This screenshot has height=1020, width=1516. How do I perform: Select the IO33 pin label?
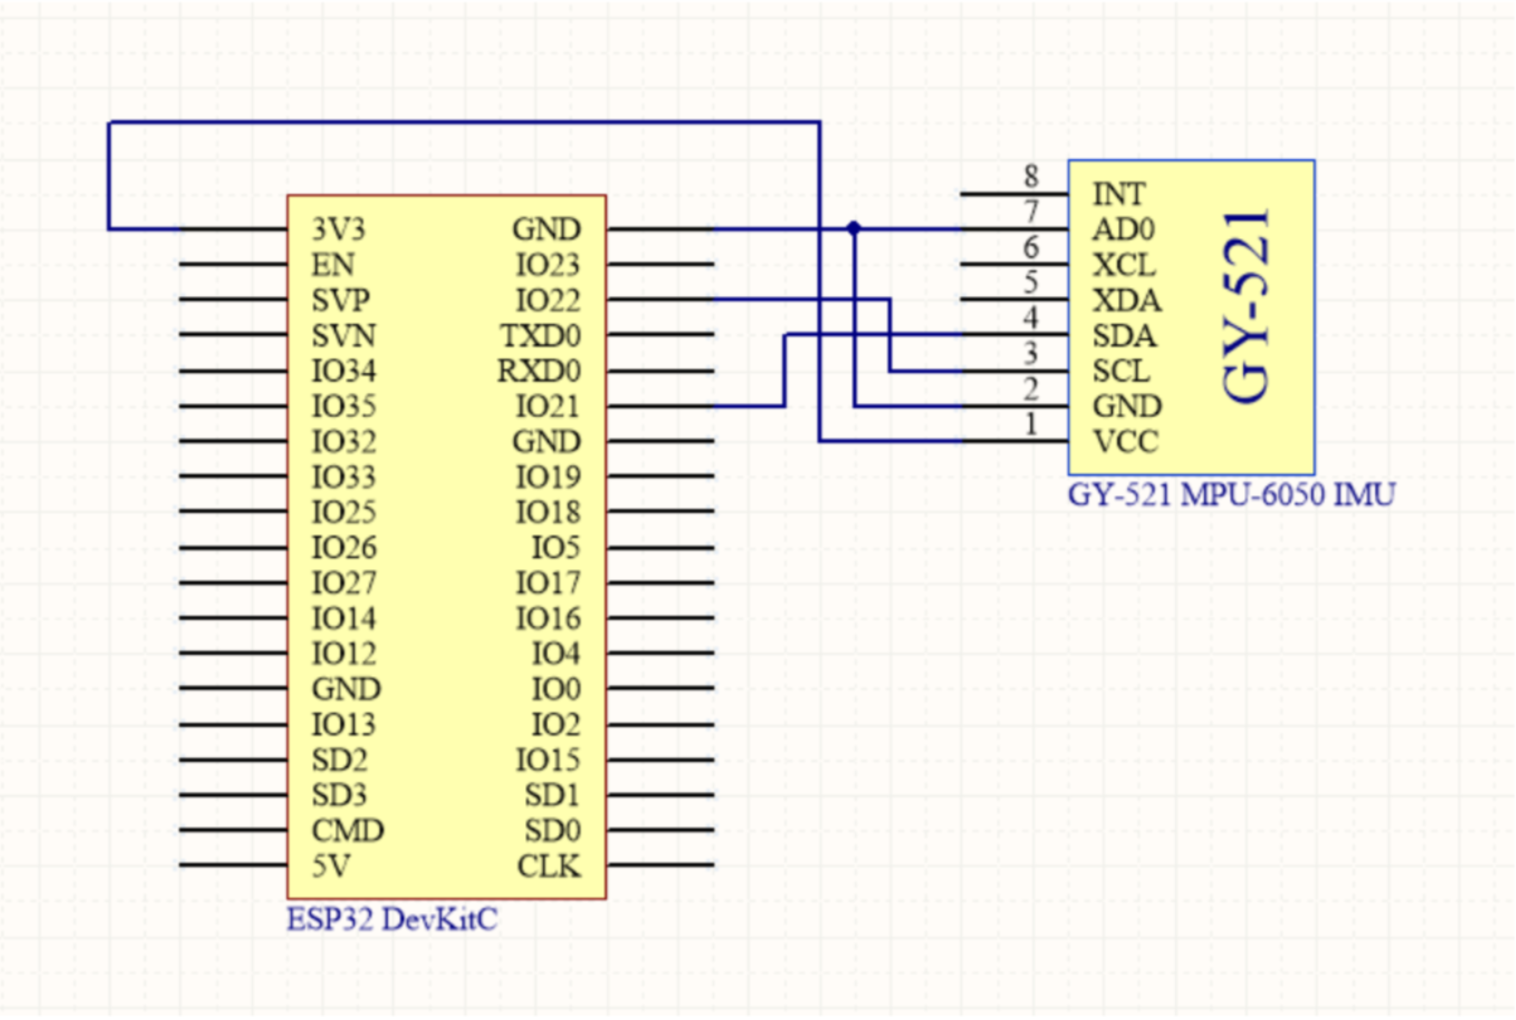click(x=343, y=477)
